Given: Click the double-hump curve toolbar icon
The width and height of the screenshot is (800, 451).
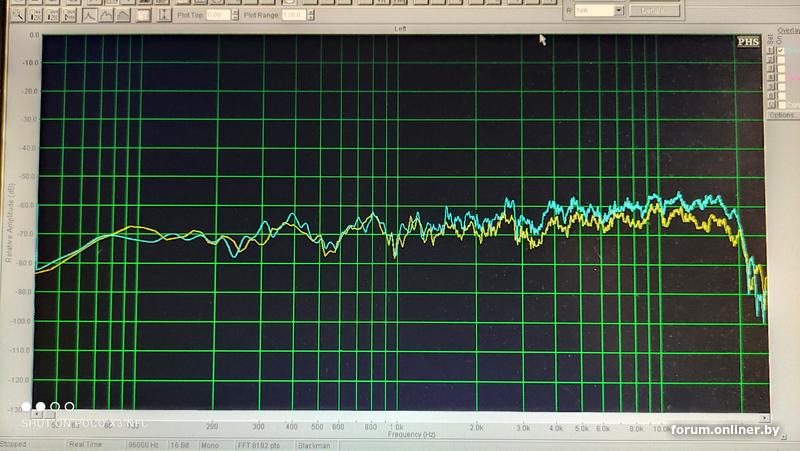Looking at the screenshot, I should (x=106, y=15).
